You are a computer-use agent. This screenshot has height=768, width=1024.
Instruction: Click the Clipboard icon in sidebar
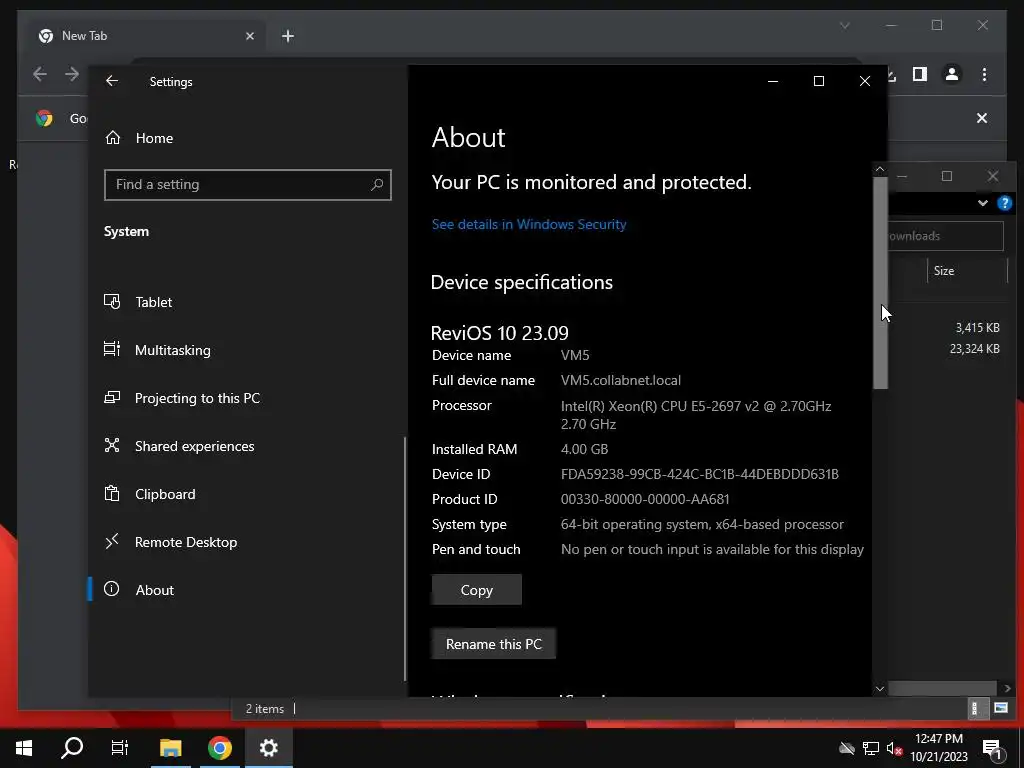pos(112,493)
